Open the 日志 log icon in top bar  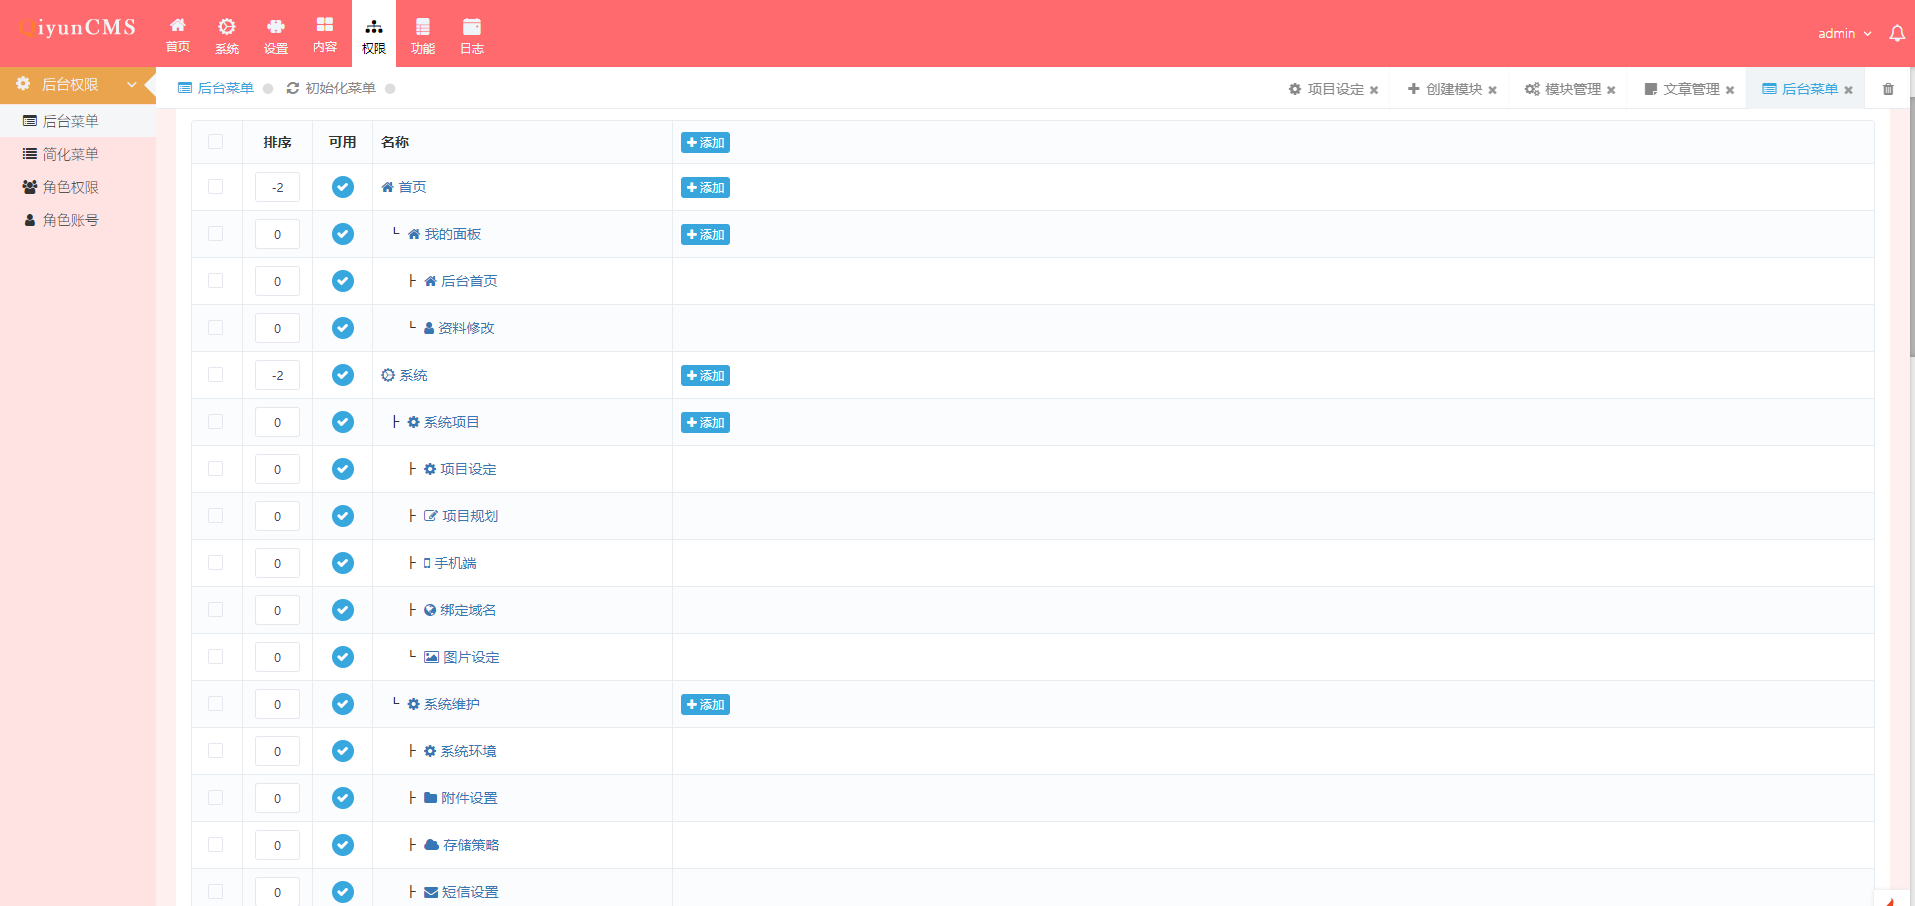point(472,34)
